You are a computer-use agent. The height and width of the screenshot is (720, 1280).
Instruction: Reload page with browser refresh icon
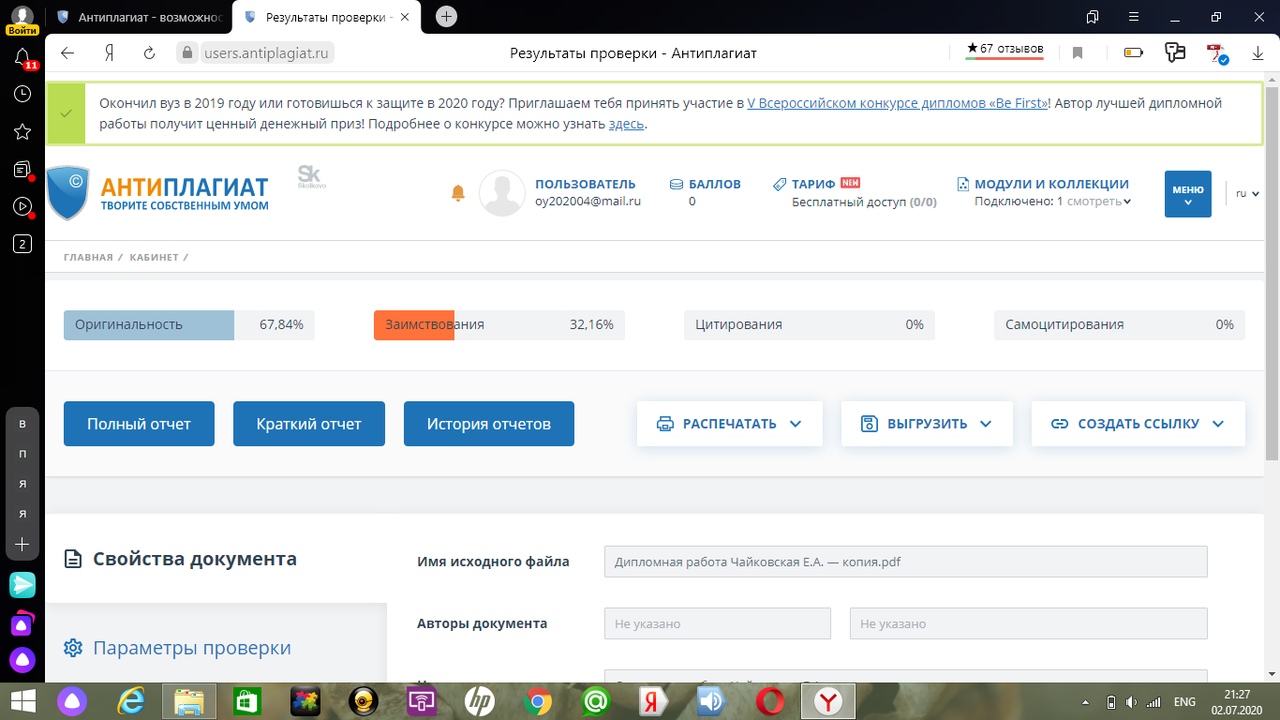pyautogui.click(x=150, y=53)
